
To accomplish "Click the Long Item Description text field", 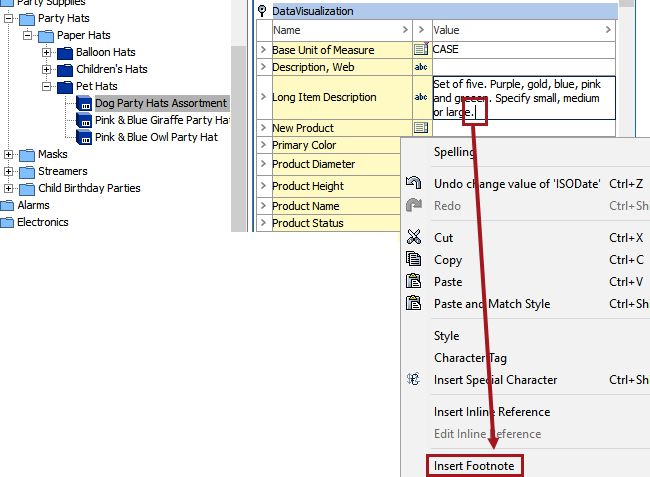I will click(x=523, y=98).
